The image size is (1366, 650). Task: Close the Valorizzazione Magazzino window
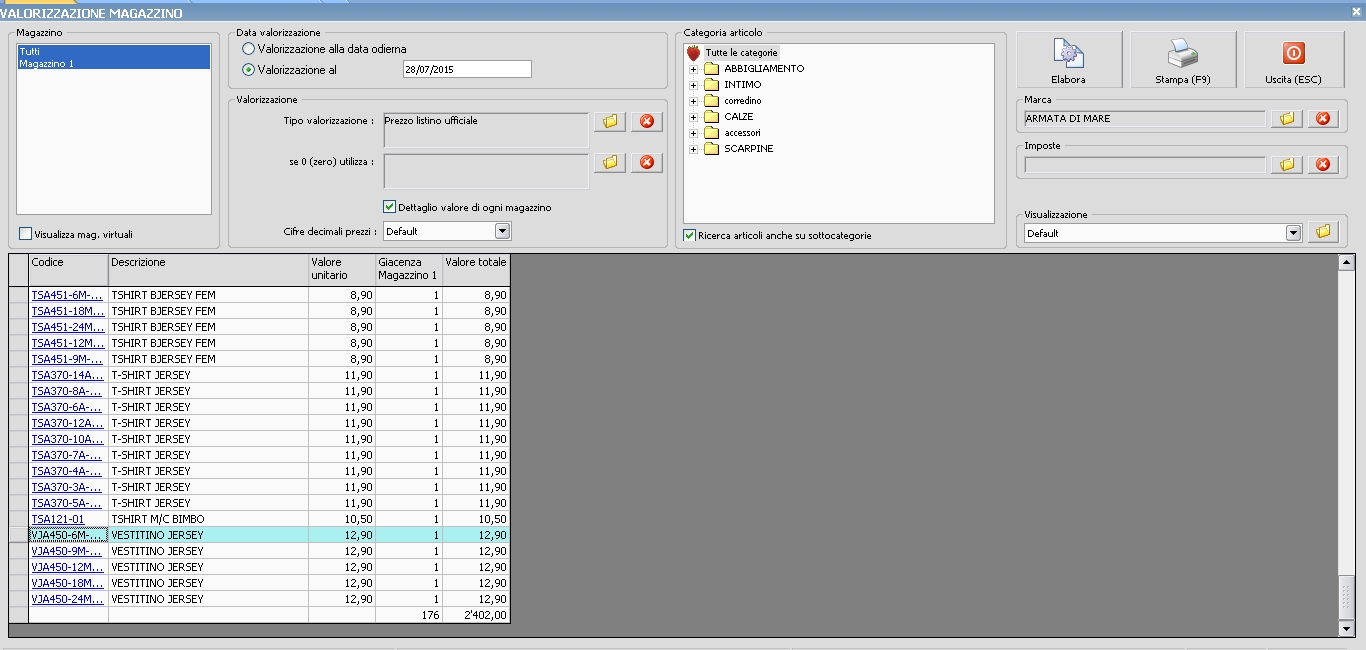point(1354,13)
